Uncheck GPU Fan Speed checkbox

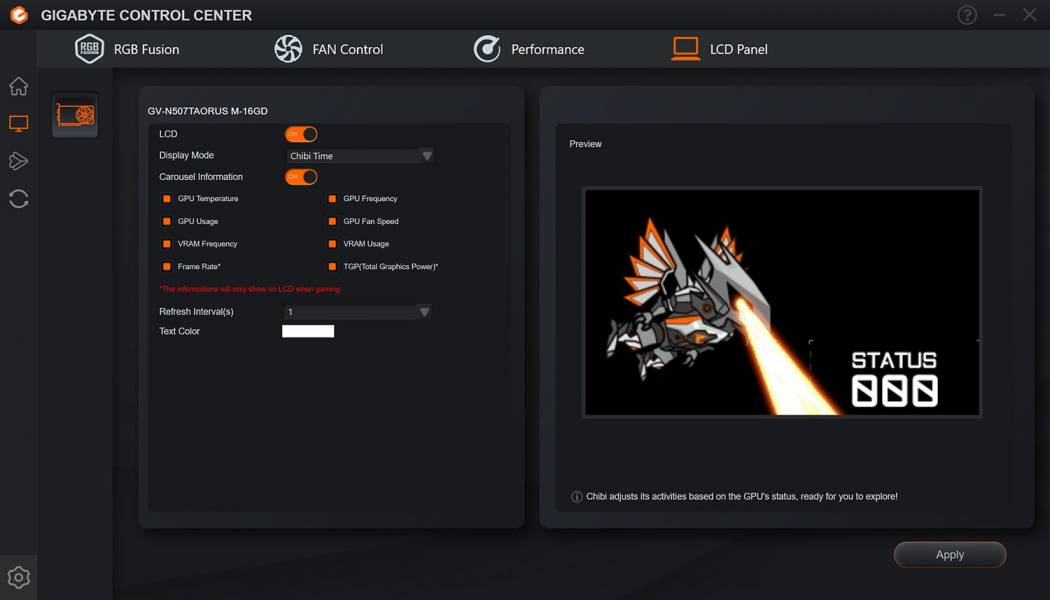[332, 222]
